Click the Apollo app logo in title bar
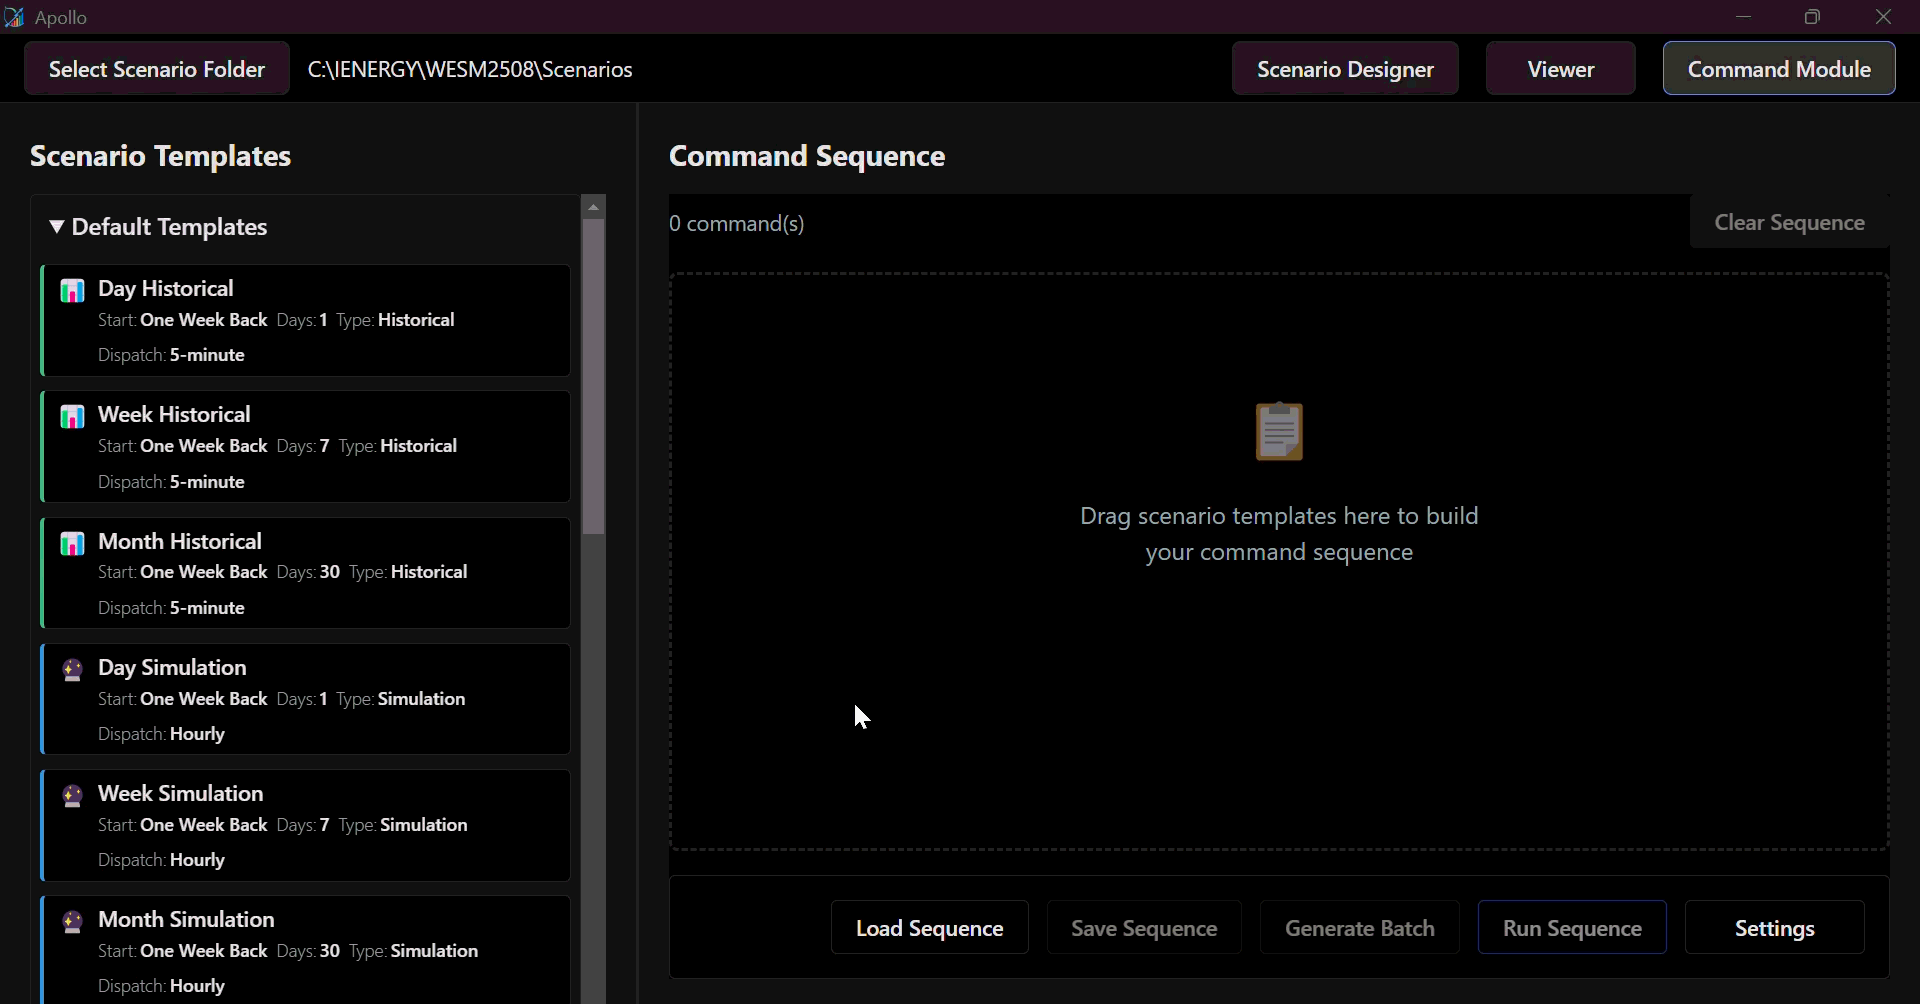This screenshot has width=1920, height=1004. [14, 17]
